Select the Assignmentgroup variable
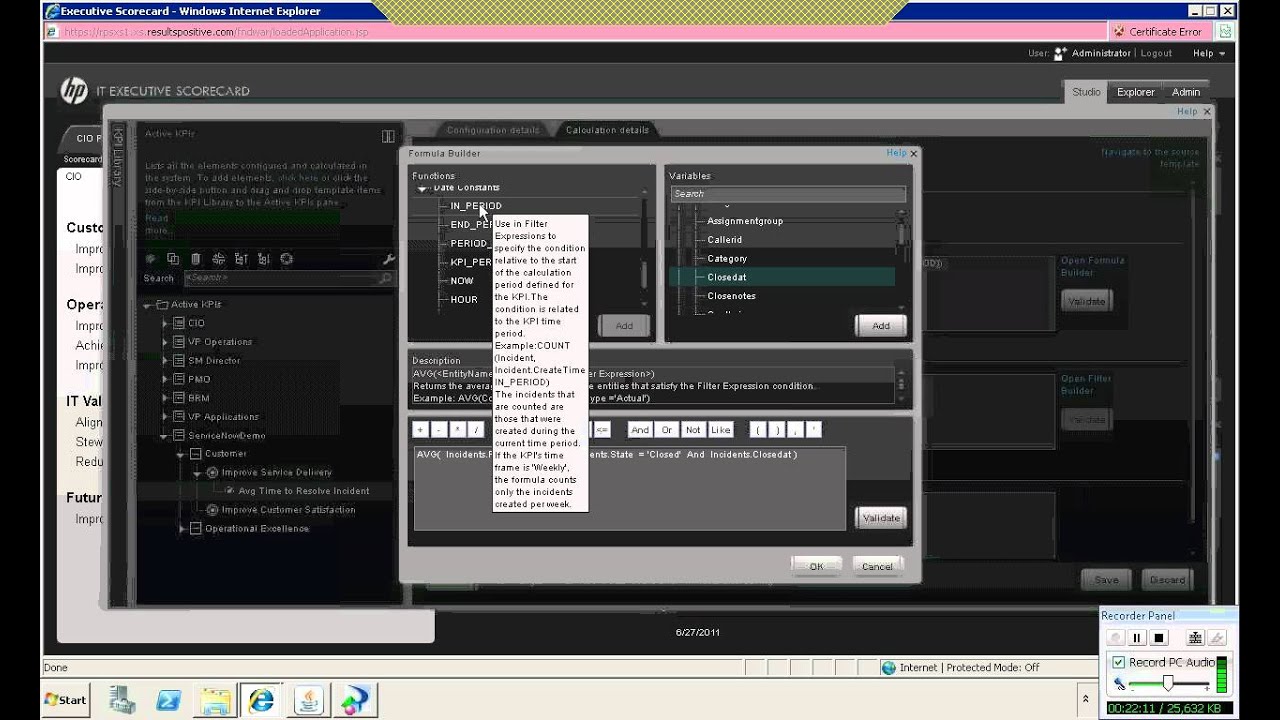This screenshot has width=1280, height=720. (745, 221)
